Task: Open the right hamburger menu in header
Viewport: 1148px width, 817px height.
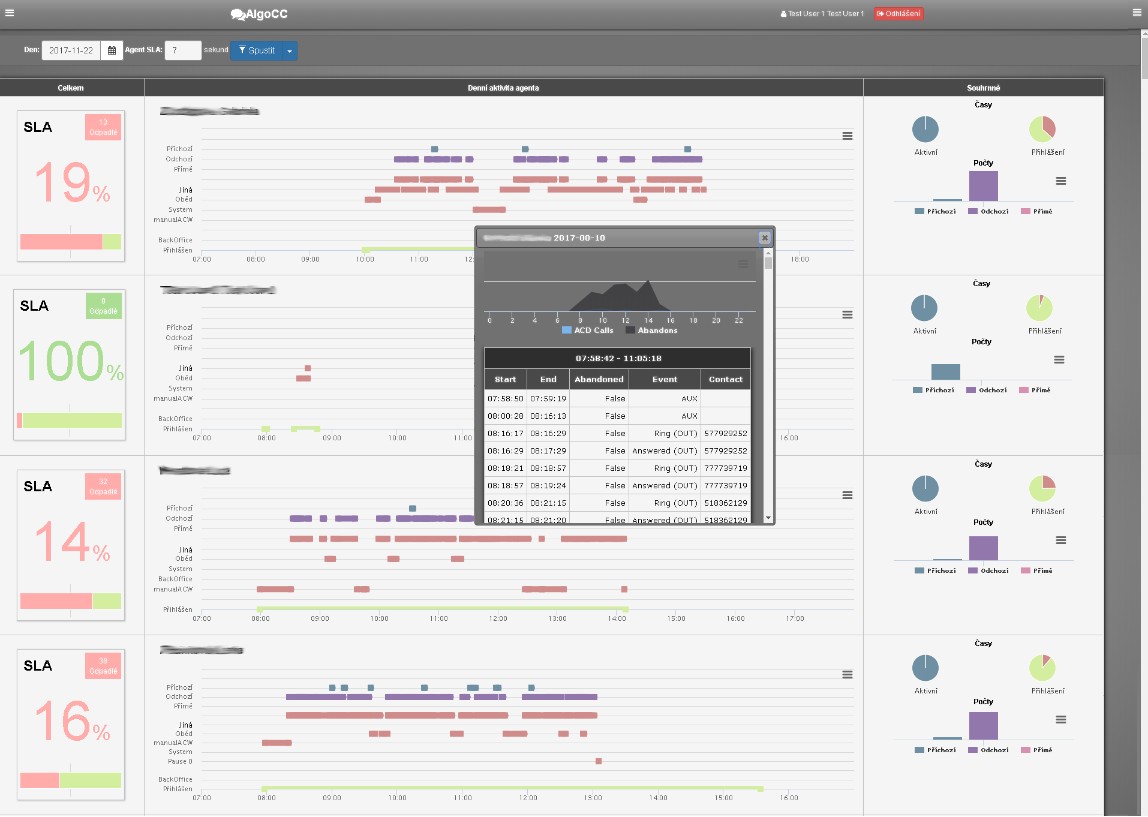Action: pos(1136,13)
